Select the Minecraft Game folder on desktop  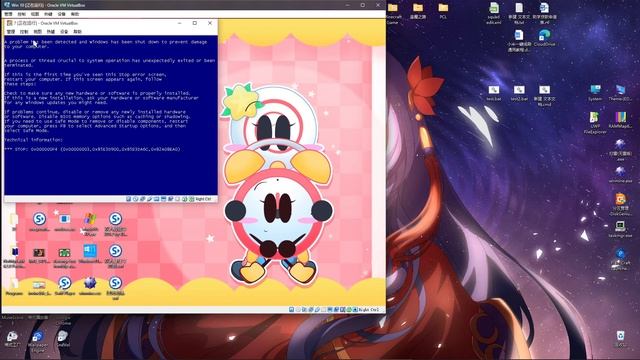click(x=393, y=9)
